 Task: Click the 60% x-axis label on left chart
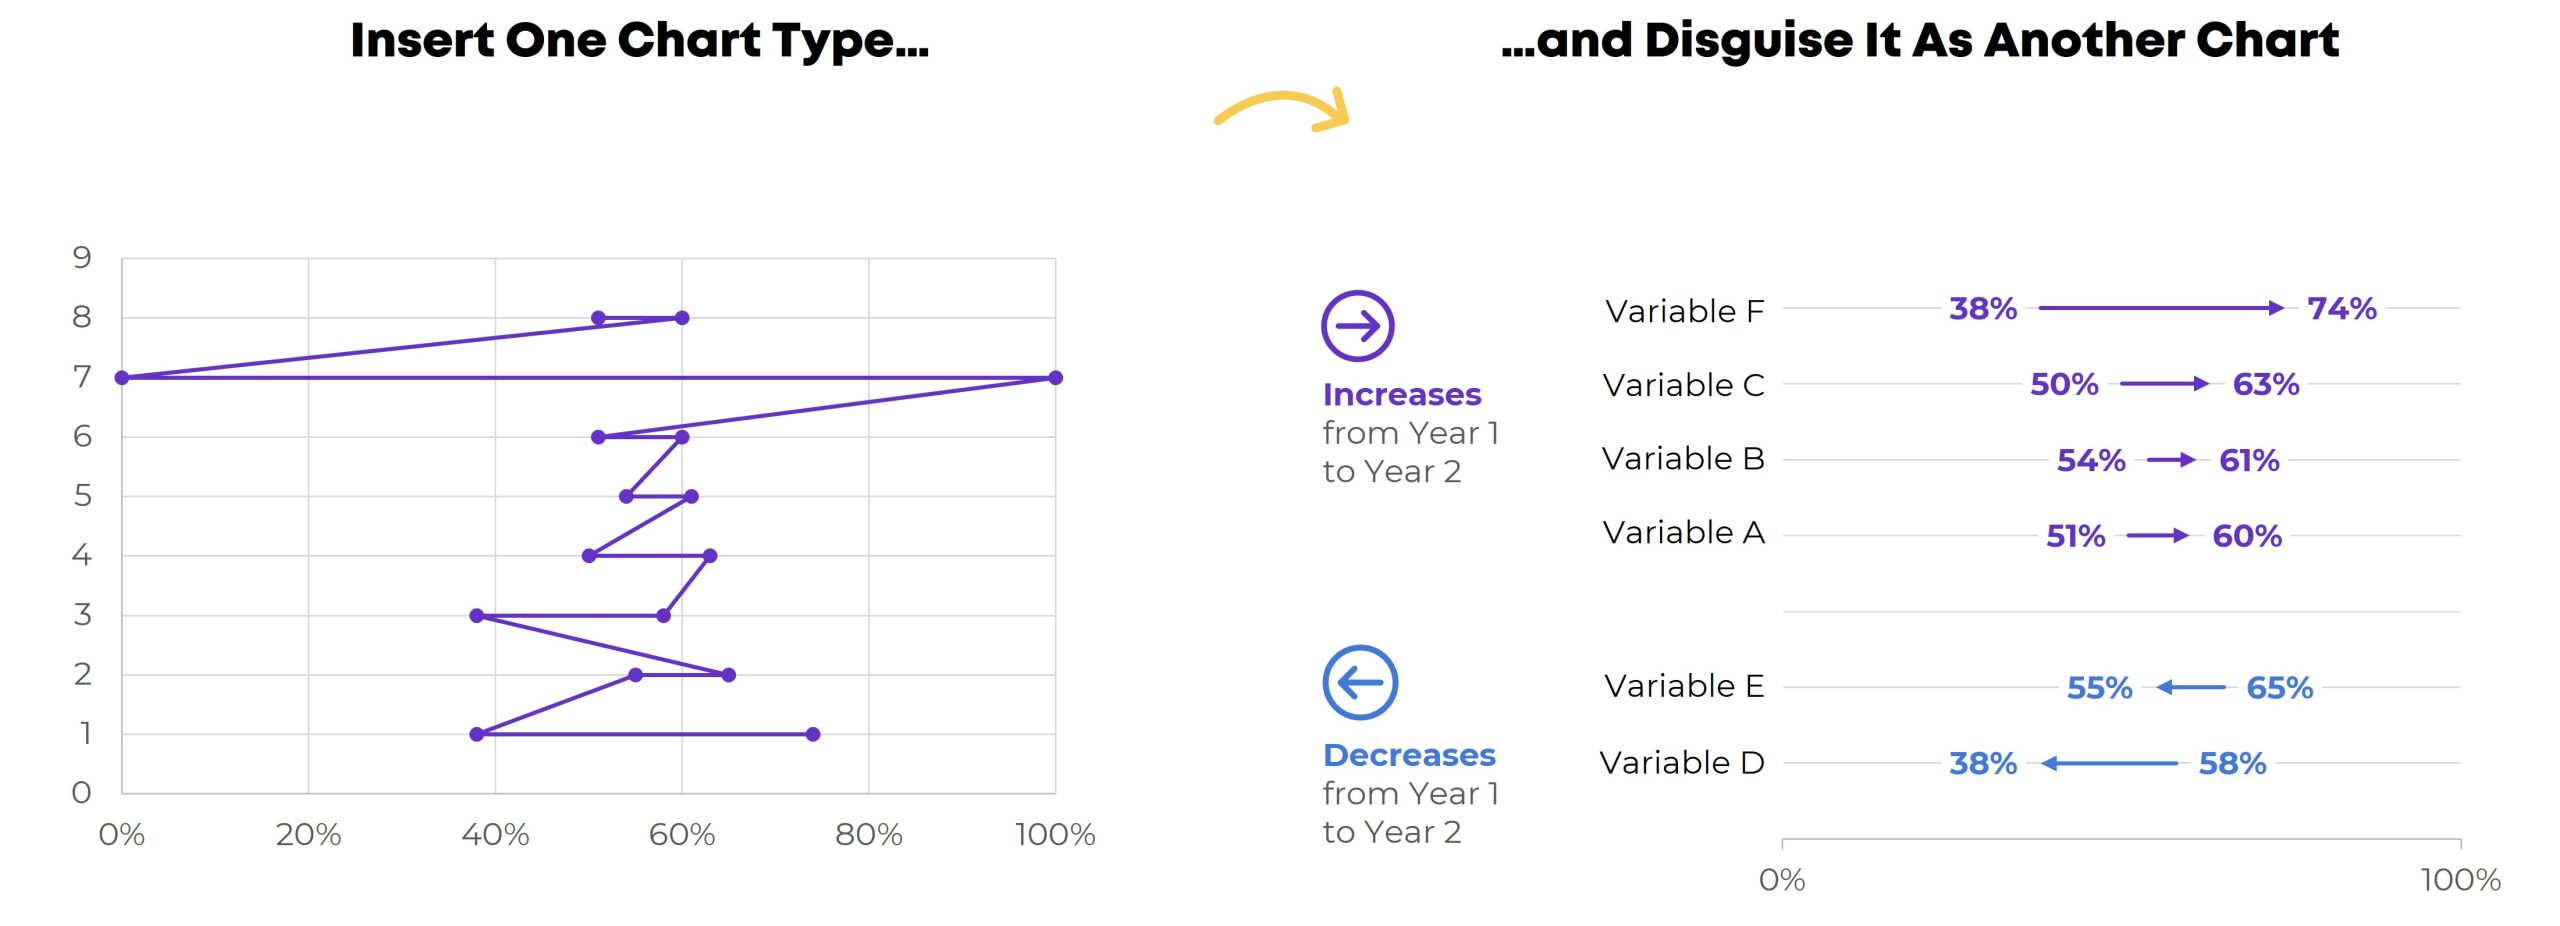pyautogui.click(x=682, y=834)
